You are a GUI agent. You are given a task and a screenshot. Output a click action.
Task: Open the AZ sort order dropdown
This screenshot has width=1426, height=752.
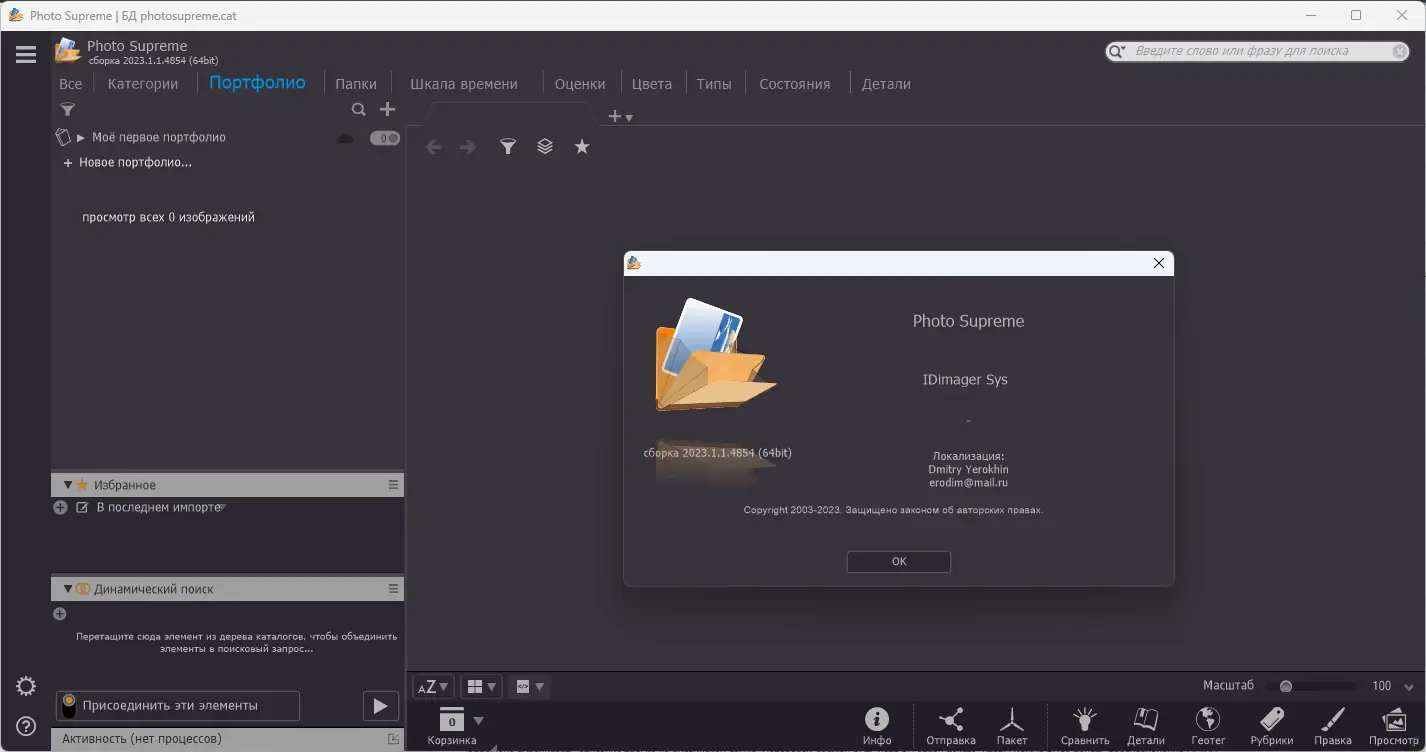tap(432, 686)
